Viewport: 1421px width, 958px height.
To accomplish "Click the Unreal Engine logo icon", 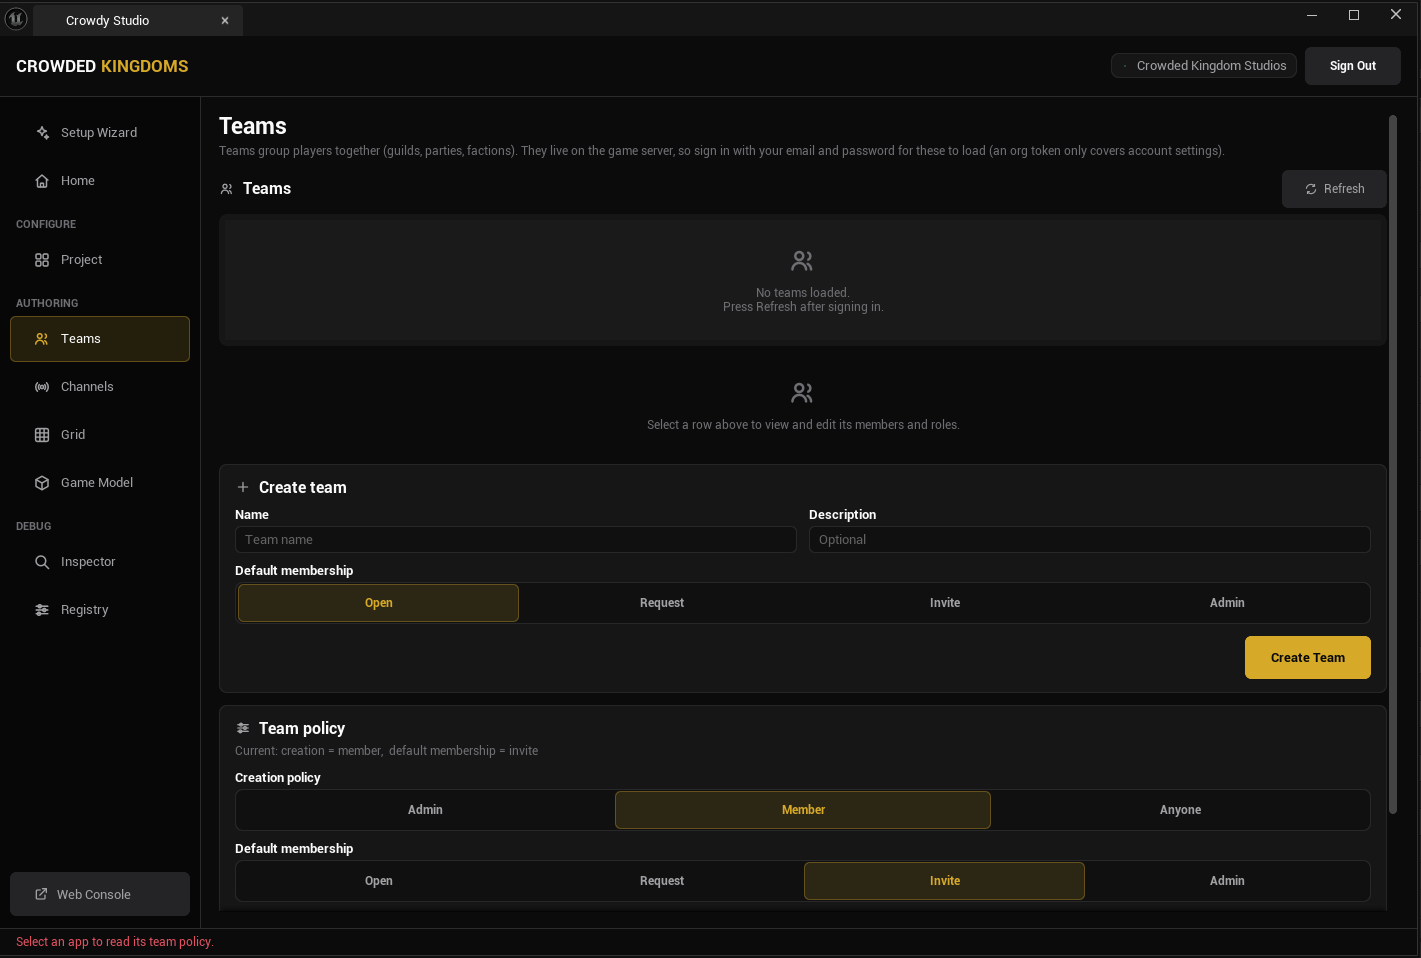I will (16, 19).
